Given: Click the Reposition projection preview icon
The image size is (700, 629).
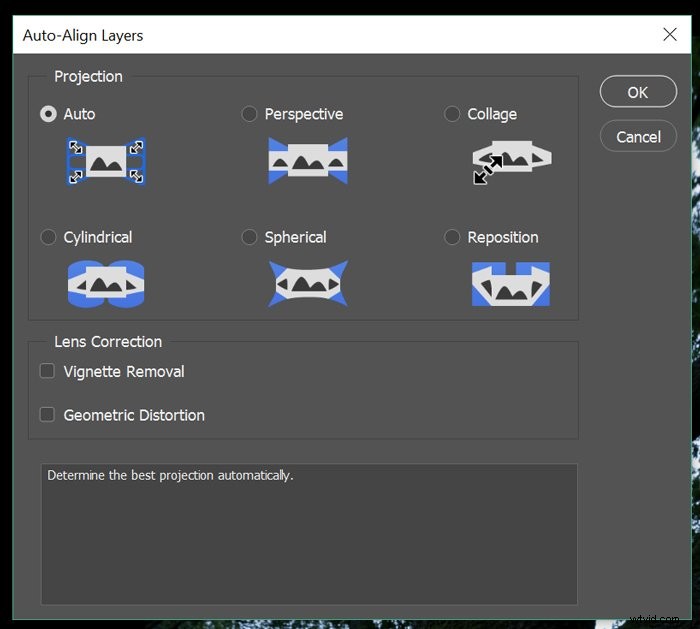Looking at the screenshot, I should pyautogui.click(x=511, y=285).
